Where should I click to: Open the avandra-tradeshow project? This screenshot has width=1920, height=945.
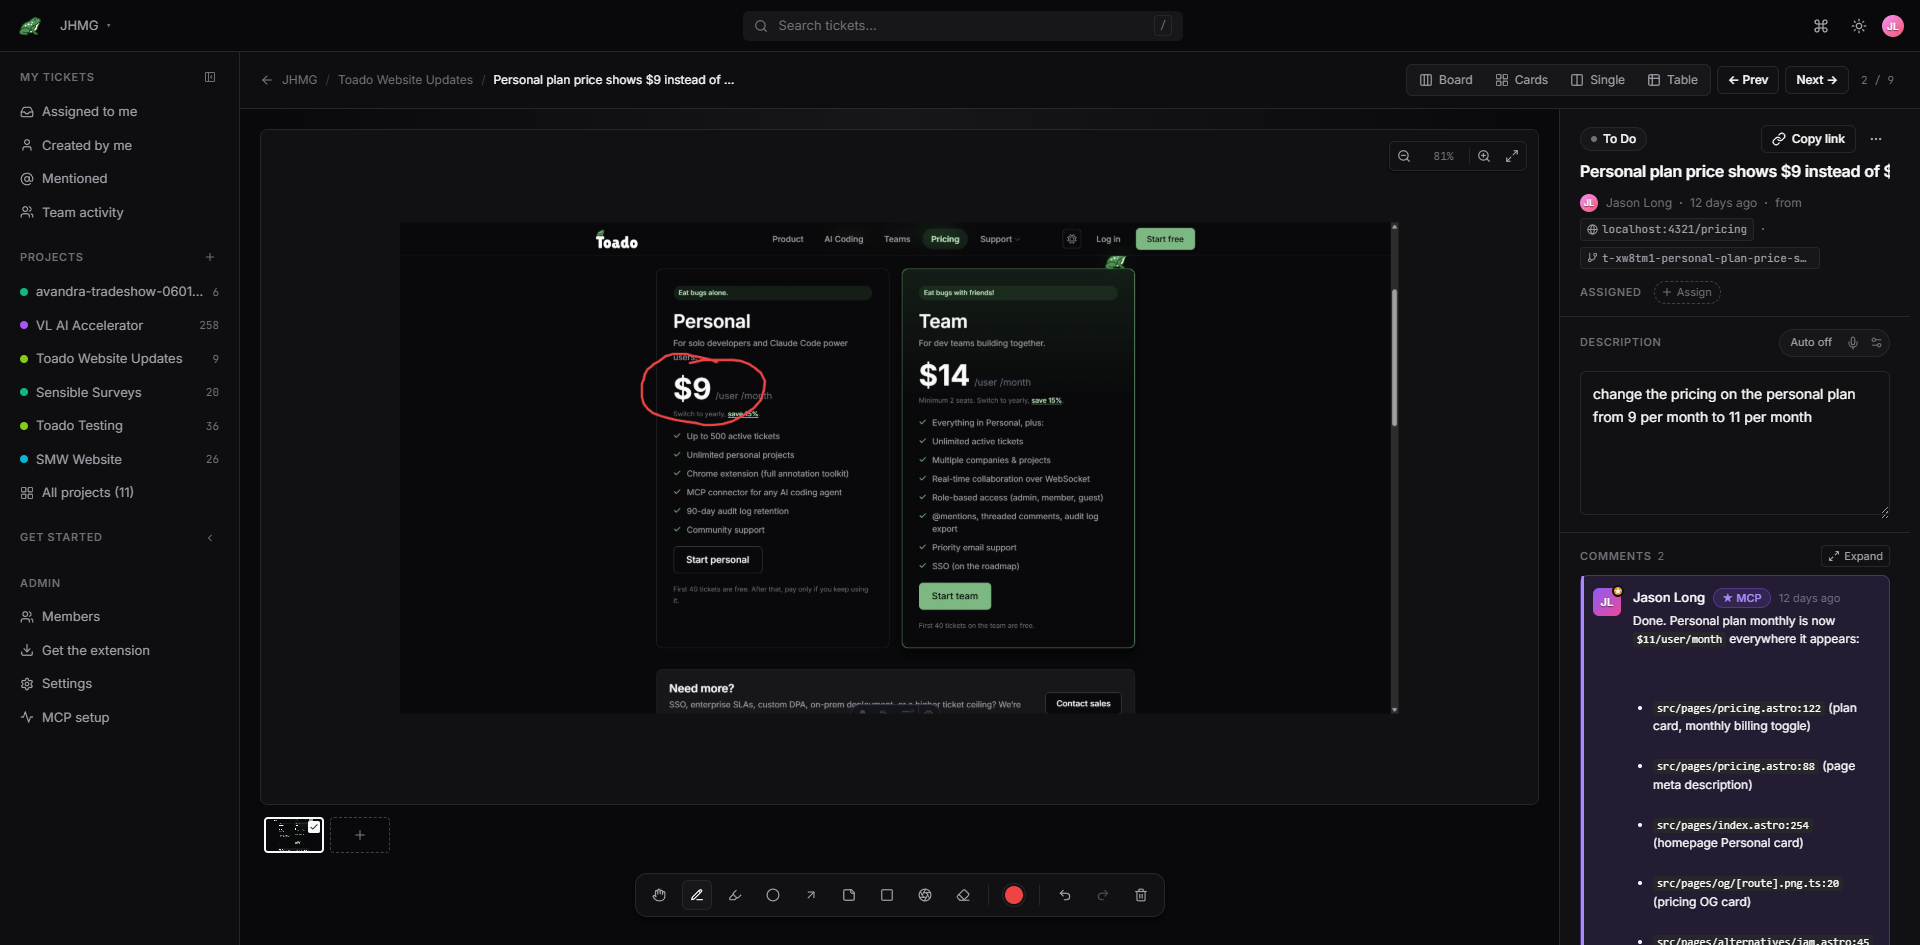tap(120, 292)
